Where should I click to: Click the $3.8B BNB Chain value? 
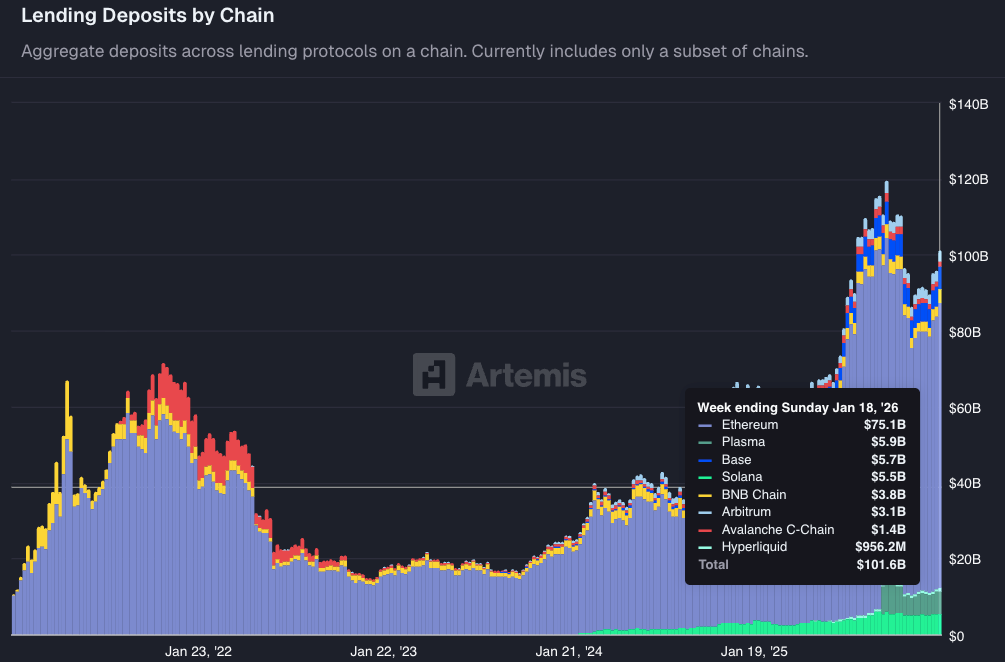[888, 495]
